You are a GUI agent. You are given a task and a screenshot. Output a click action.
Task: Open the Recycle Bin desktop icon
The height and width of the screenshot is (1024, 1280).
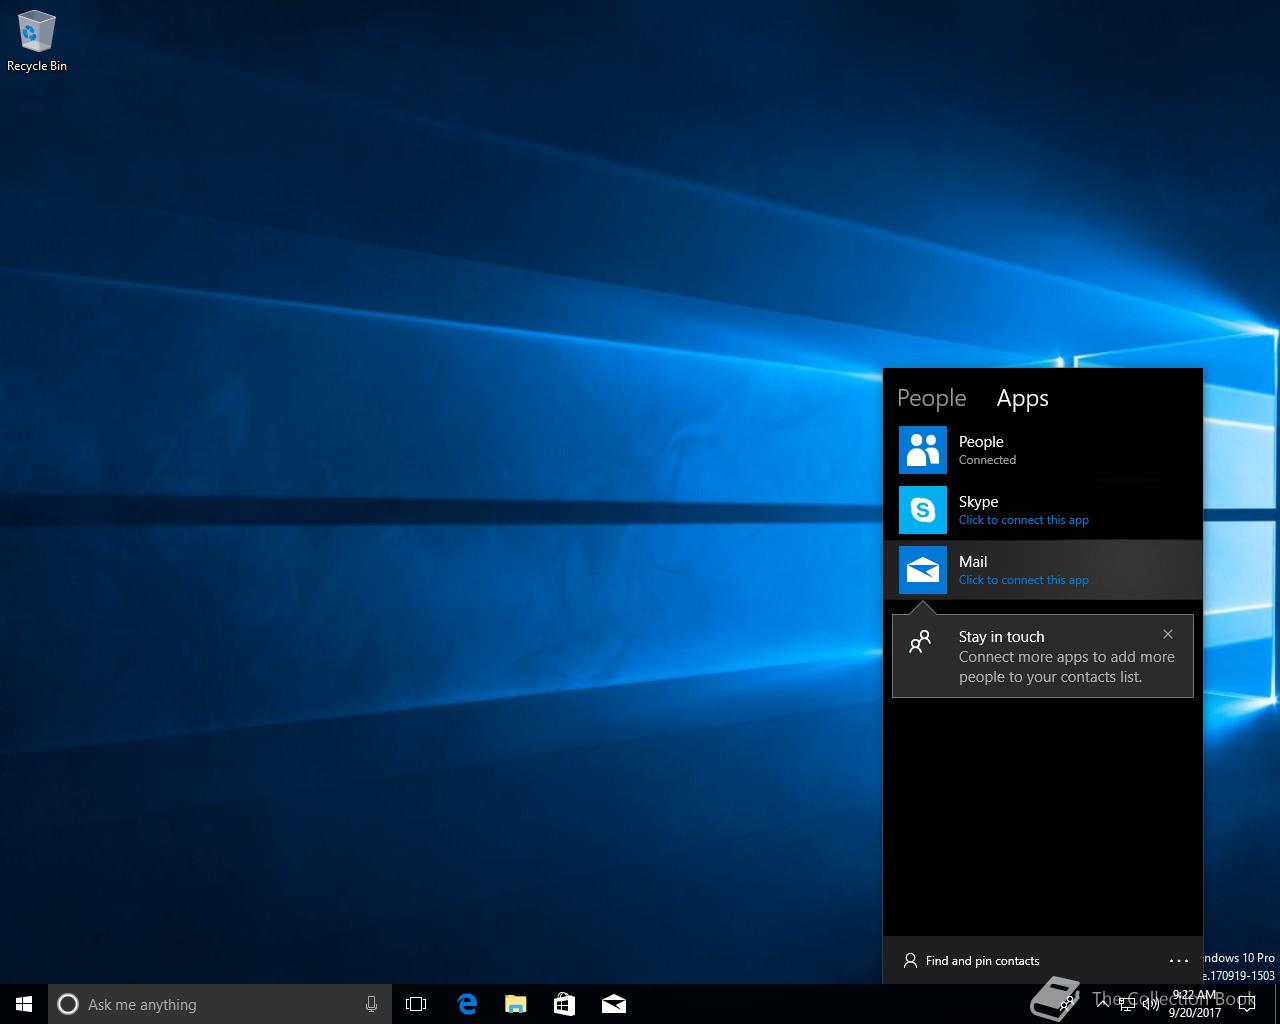37,41
